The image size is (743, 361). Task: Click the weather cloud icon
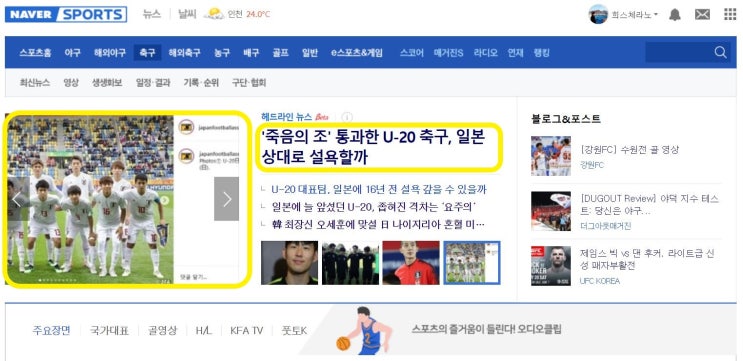214,14
